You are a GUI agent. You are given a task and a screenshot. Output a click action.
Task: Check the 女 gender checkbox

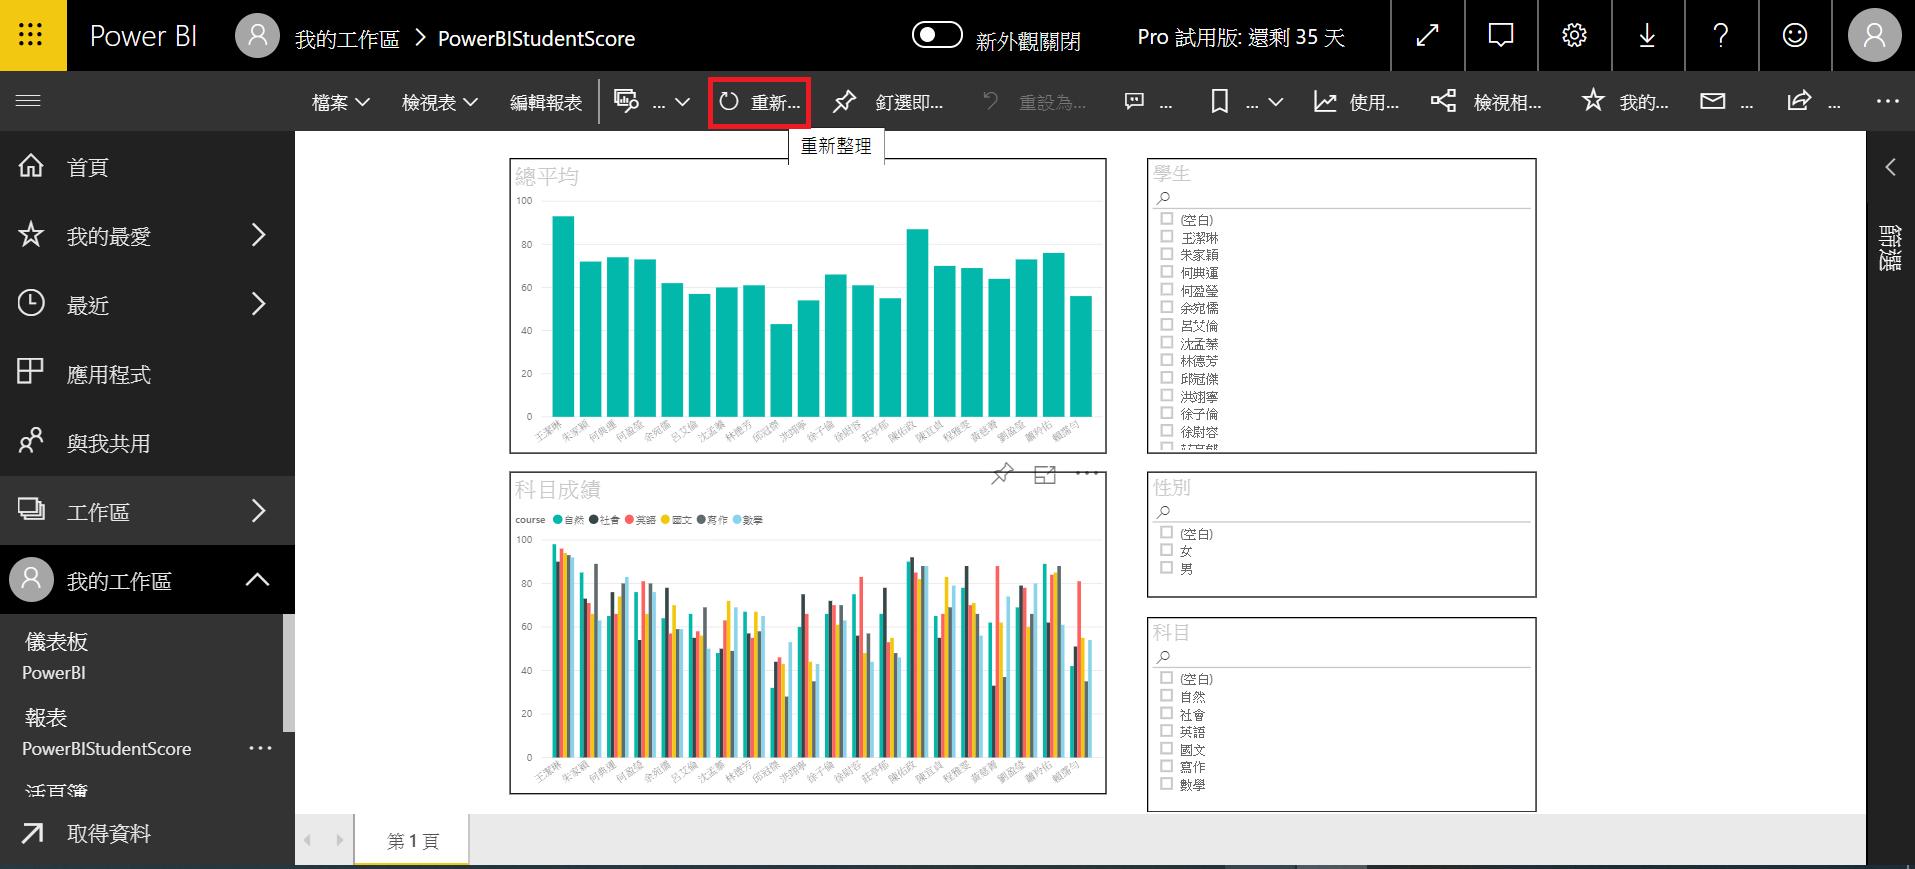[x=1166, y=550]
